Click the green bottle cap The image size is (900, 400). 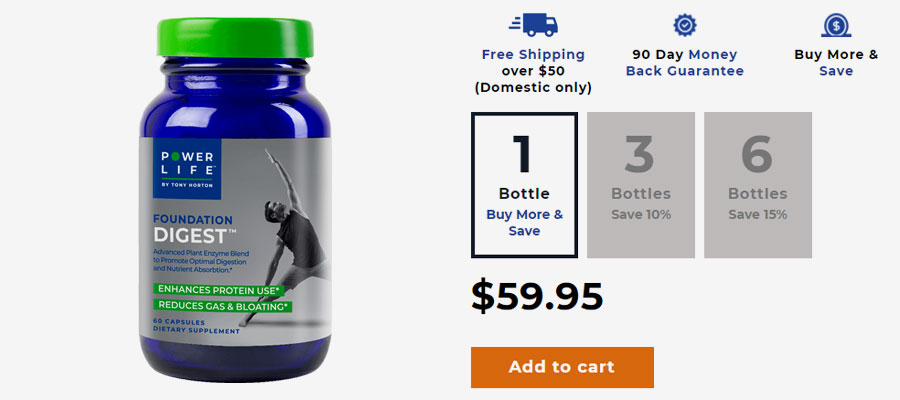tap(235, 38)
